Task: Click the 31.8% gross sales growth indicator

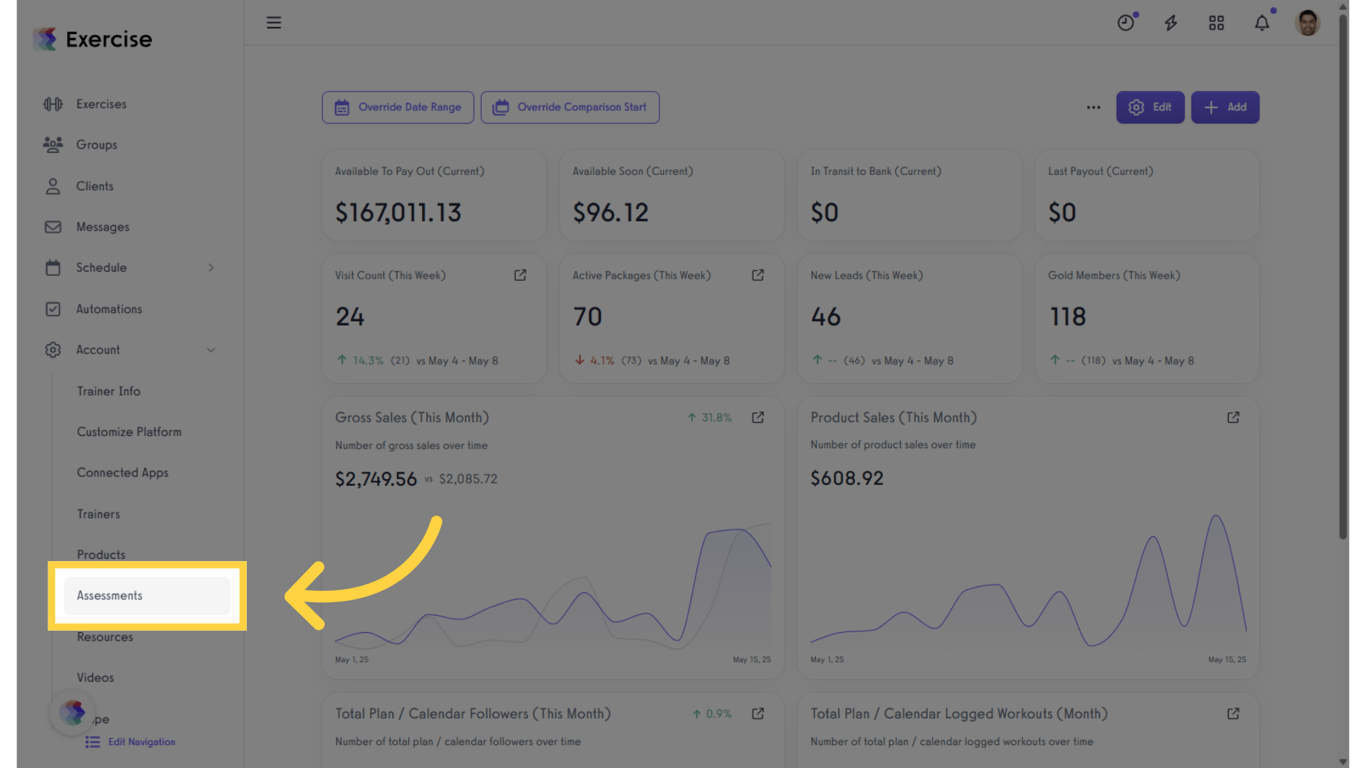Action: point(709,418)
